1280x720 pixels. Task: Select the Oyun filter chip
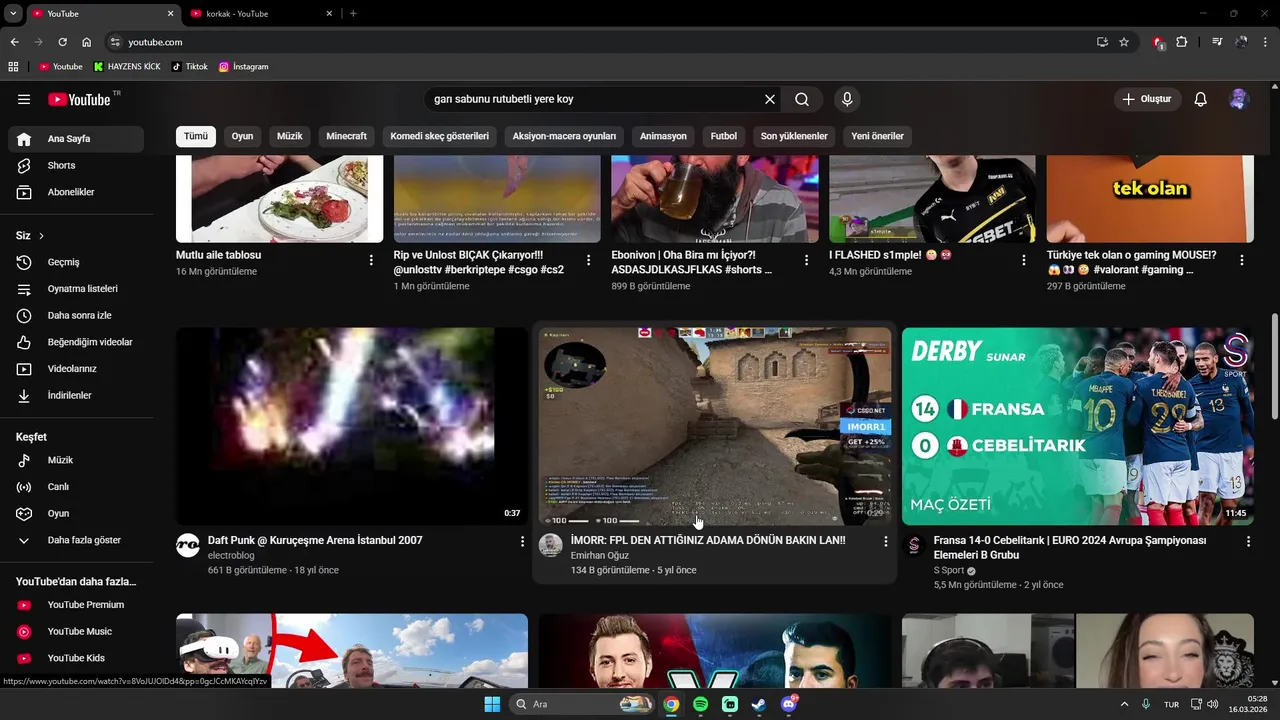(x=242, y=136)
